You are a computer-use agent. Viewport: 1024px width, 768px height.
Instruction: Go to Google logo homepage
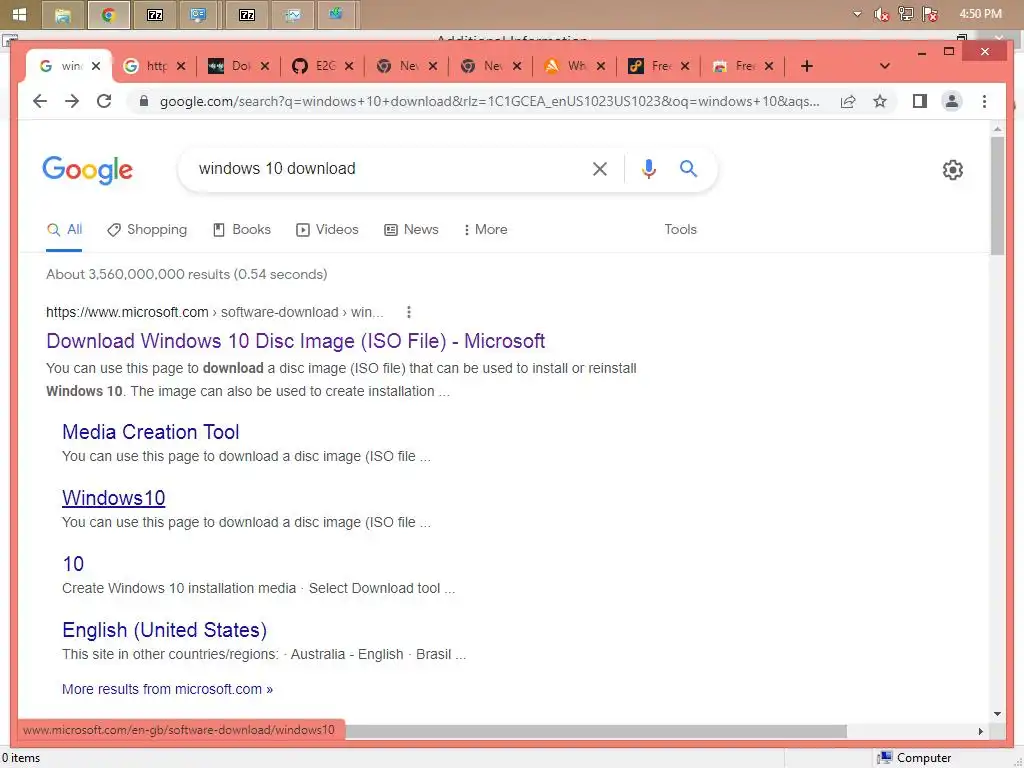[88, 170]
